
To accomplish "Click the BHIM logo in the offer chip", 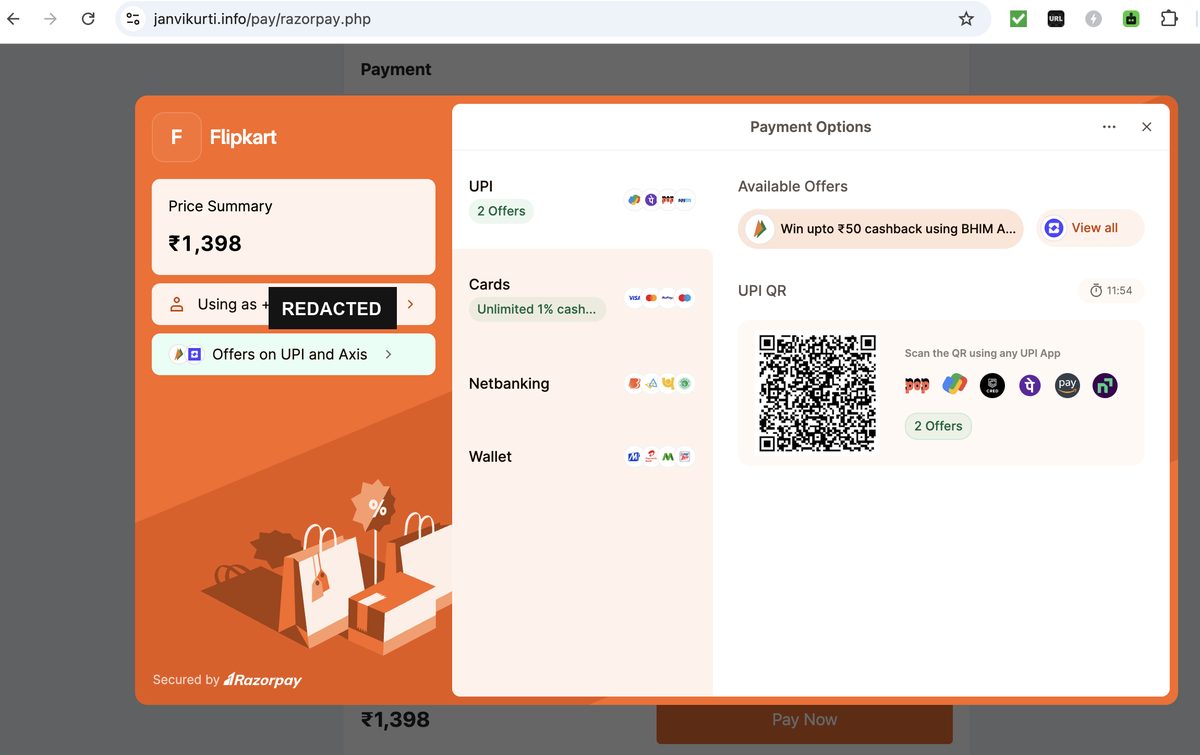I will click(x=760, y=229).
